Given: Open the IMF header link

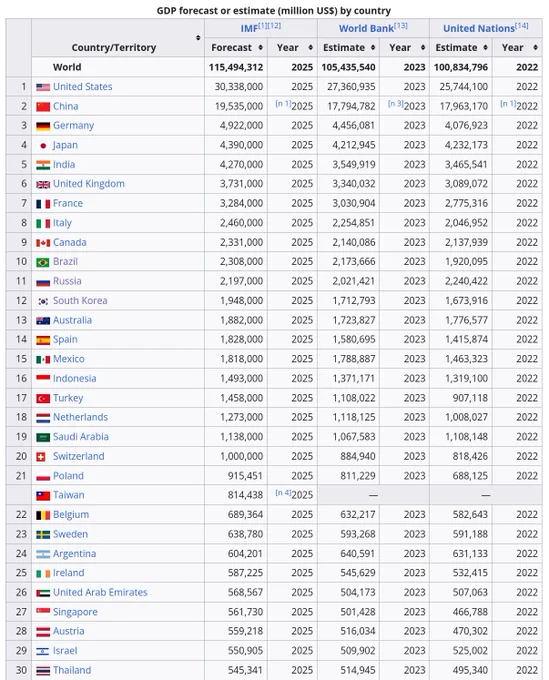Looking at the screenshot, I should (249, 29).
